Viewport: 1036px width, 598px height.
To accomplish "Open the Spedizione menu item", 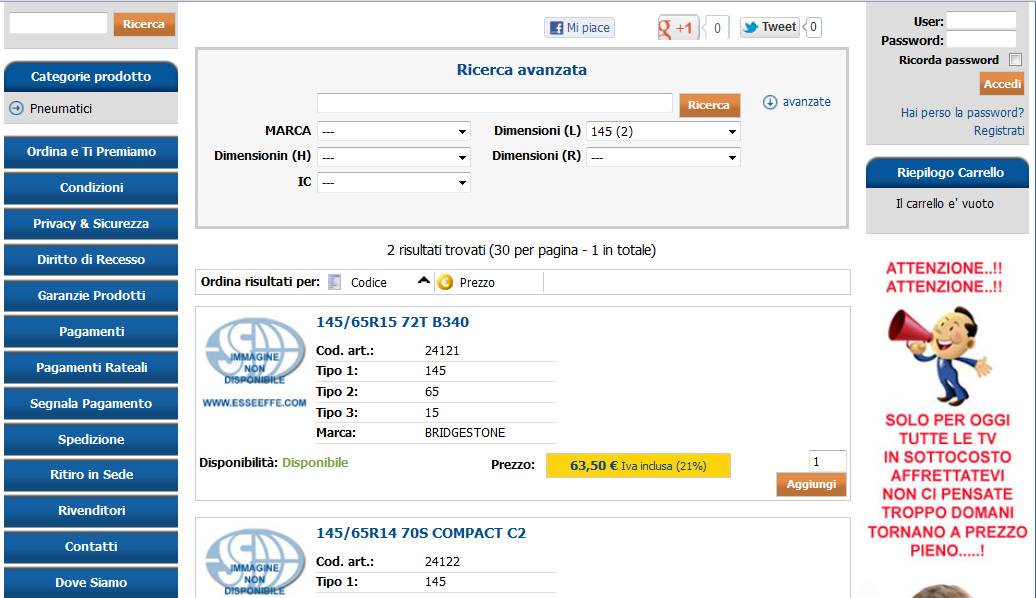I will (91, 439).
